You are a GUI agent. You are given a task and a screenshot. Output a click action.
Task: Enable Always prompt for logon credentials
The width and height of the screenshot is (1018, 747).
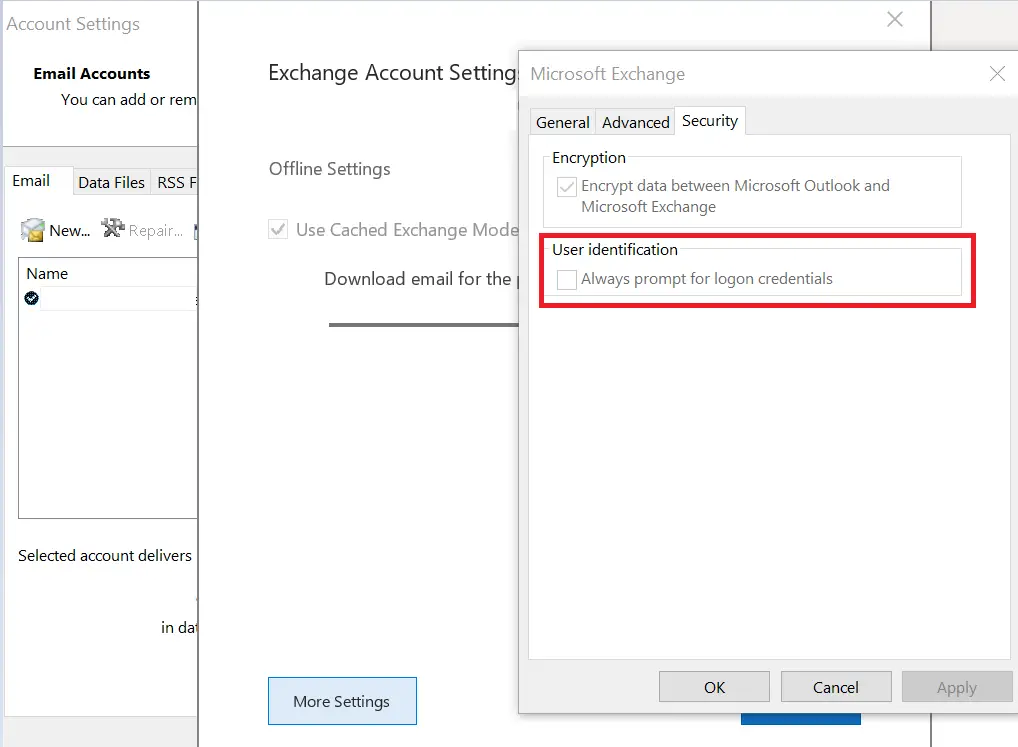click(567, 280)
